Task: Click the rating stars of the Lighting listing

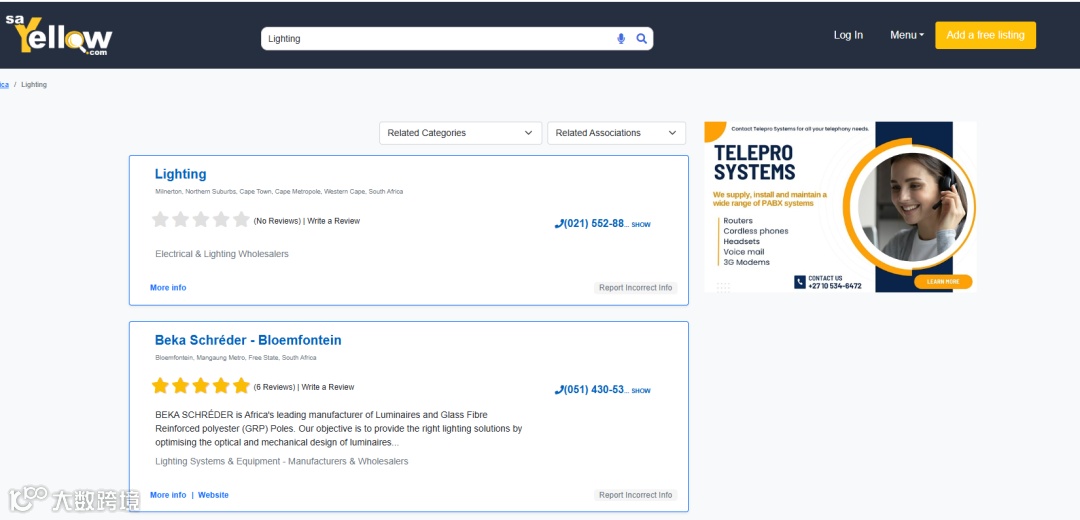Action: [200, 220]
